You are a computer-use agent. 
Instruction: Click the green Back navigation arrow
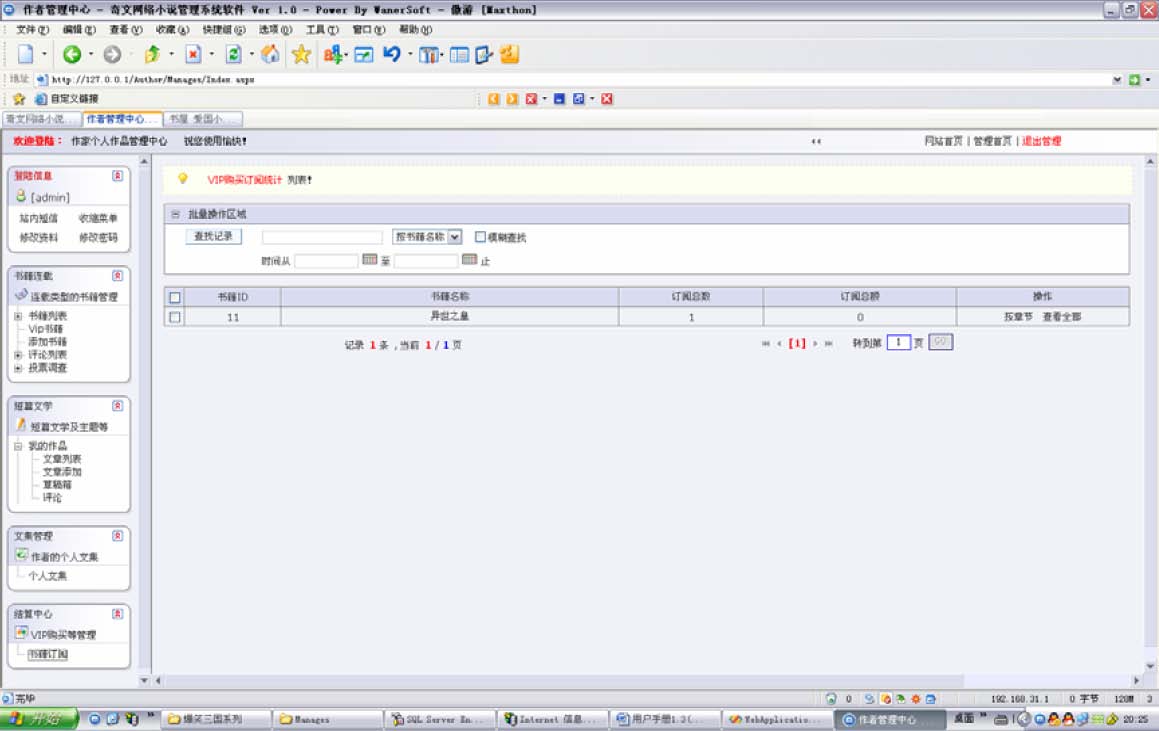72,54
